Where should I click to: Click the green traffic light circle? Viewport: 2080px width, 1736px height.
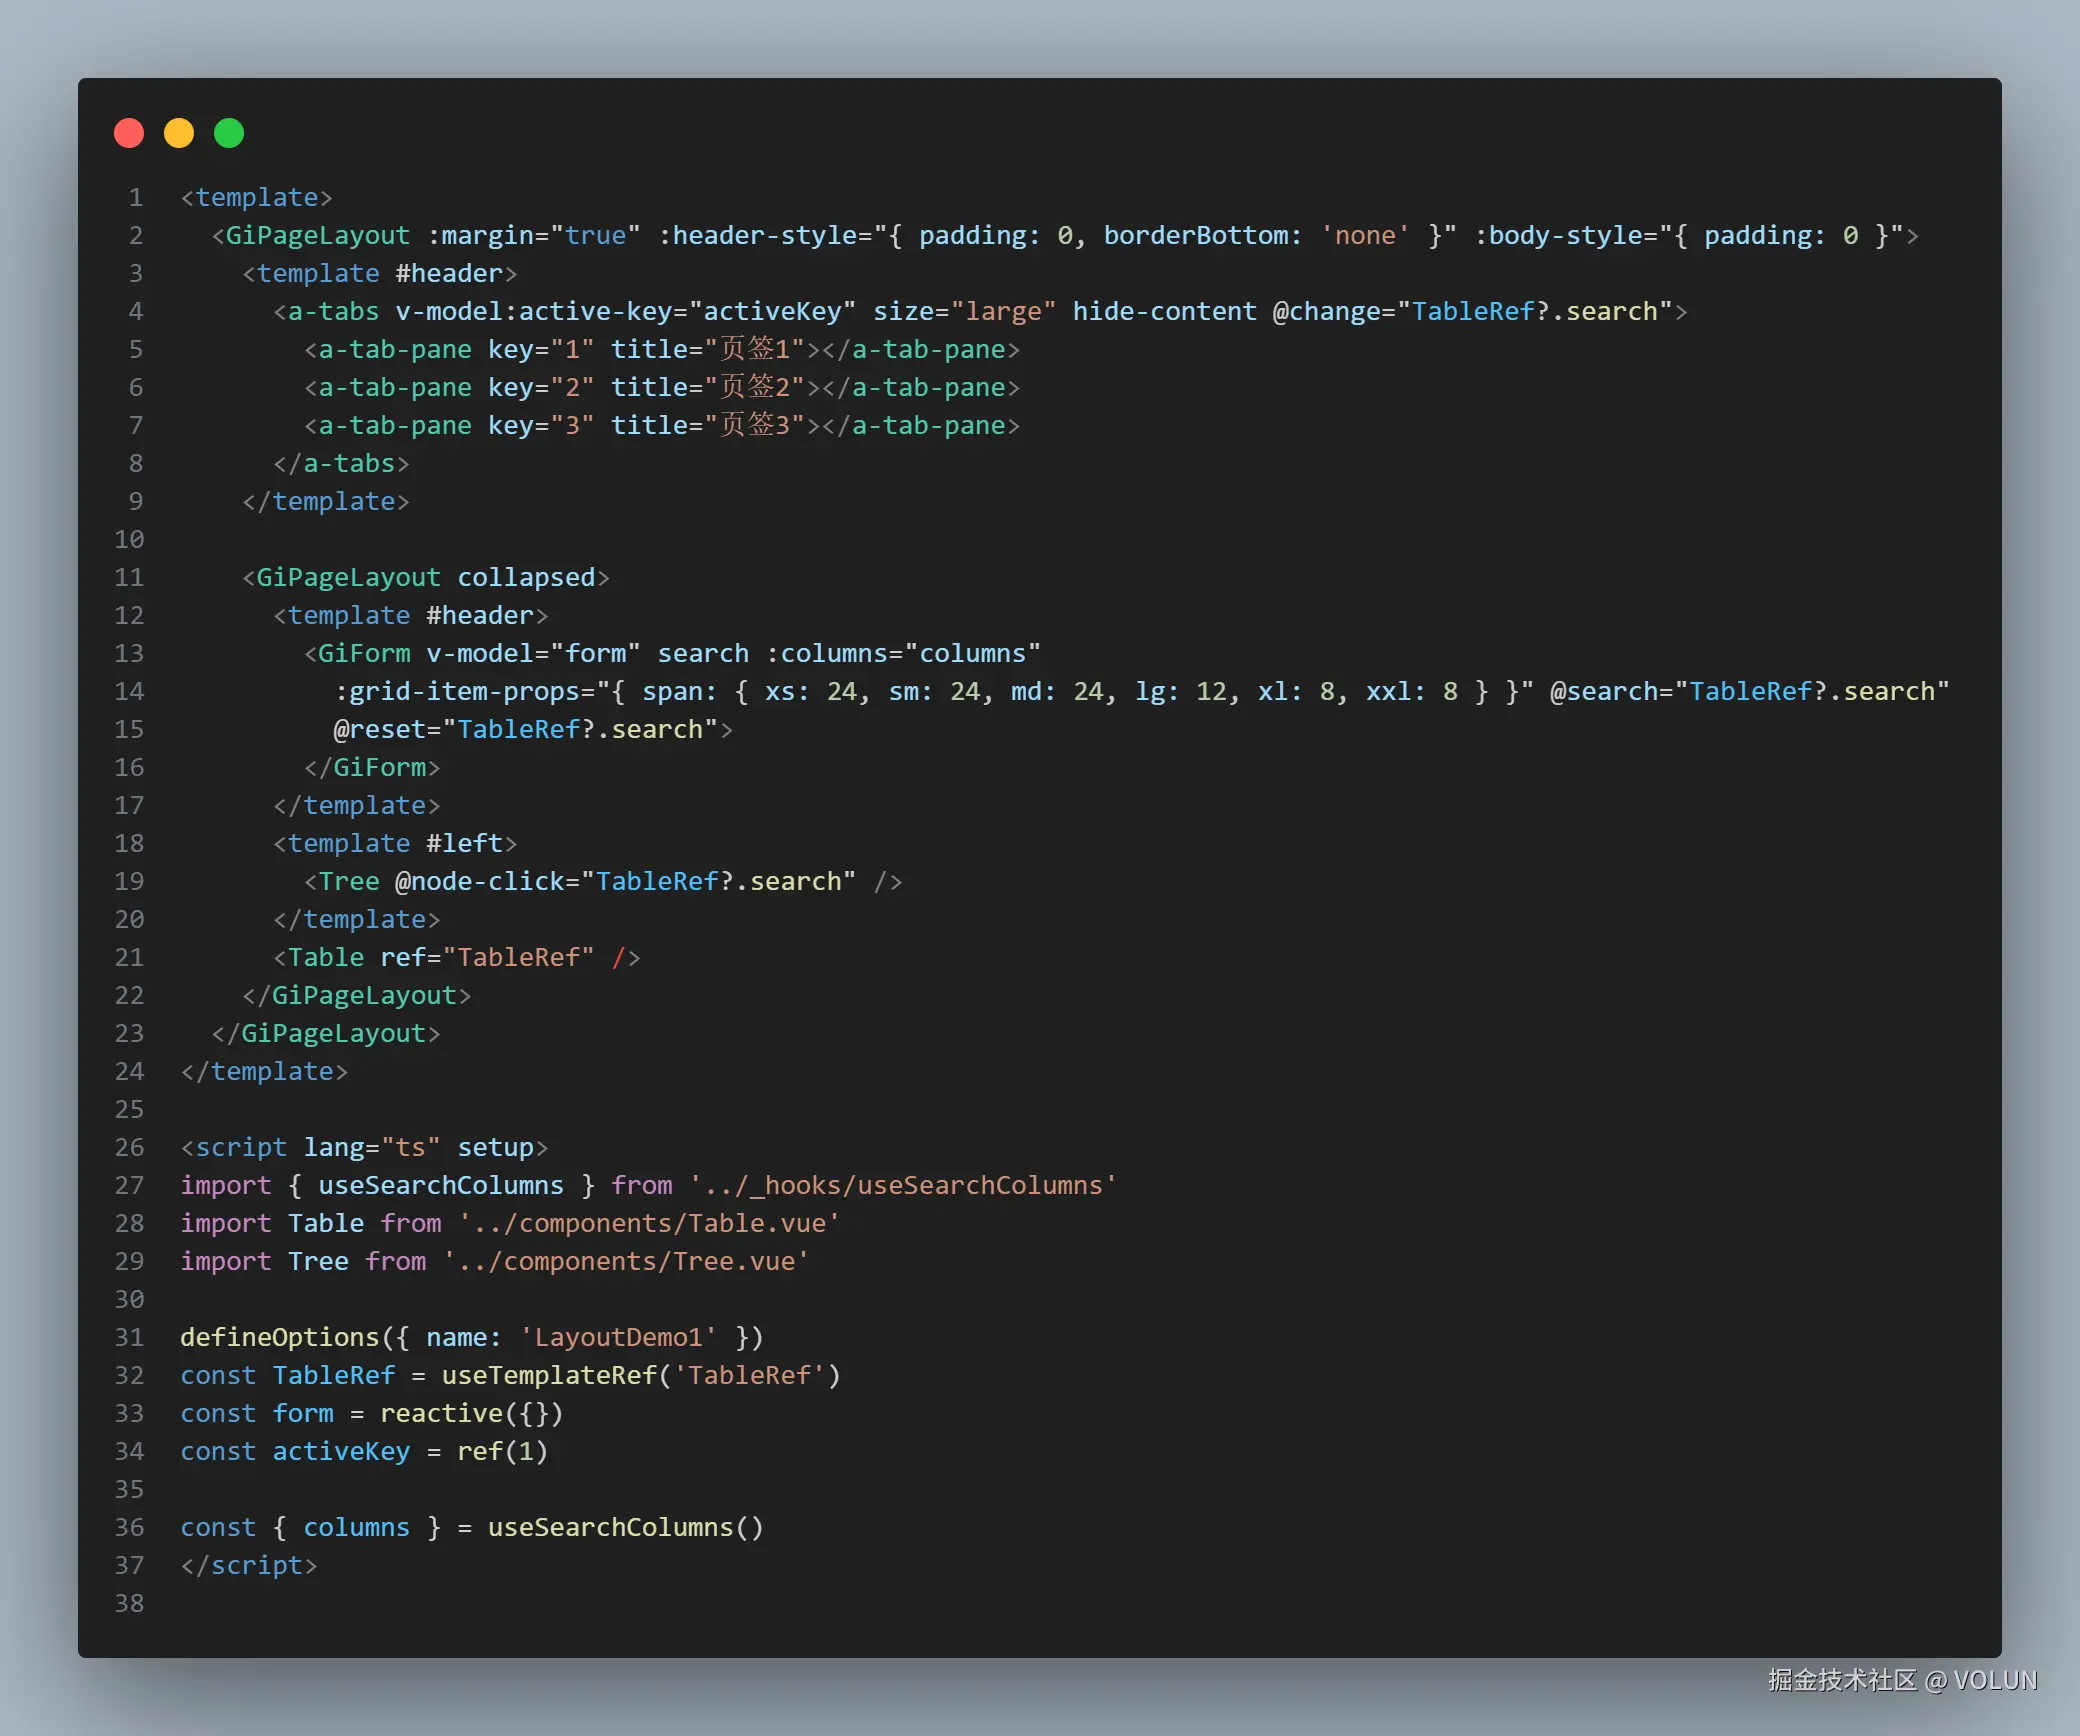(229, 133)
